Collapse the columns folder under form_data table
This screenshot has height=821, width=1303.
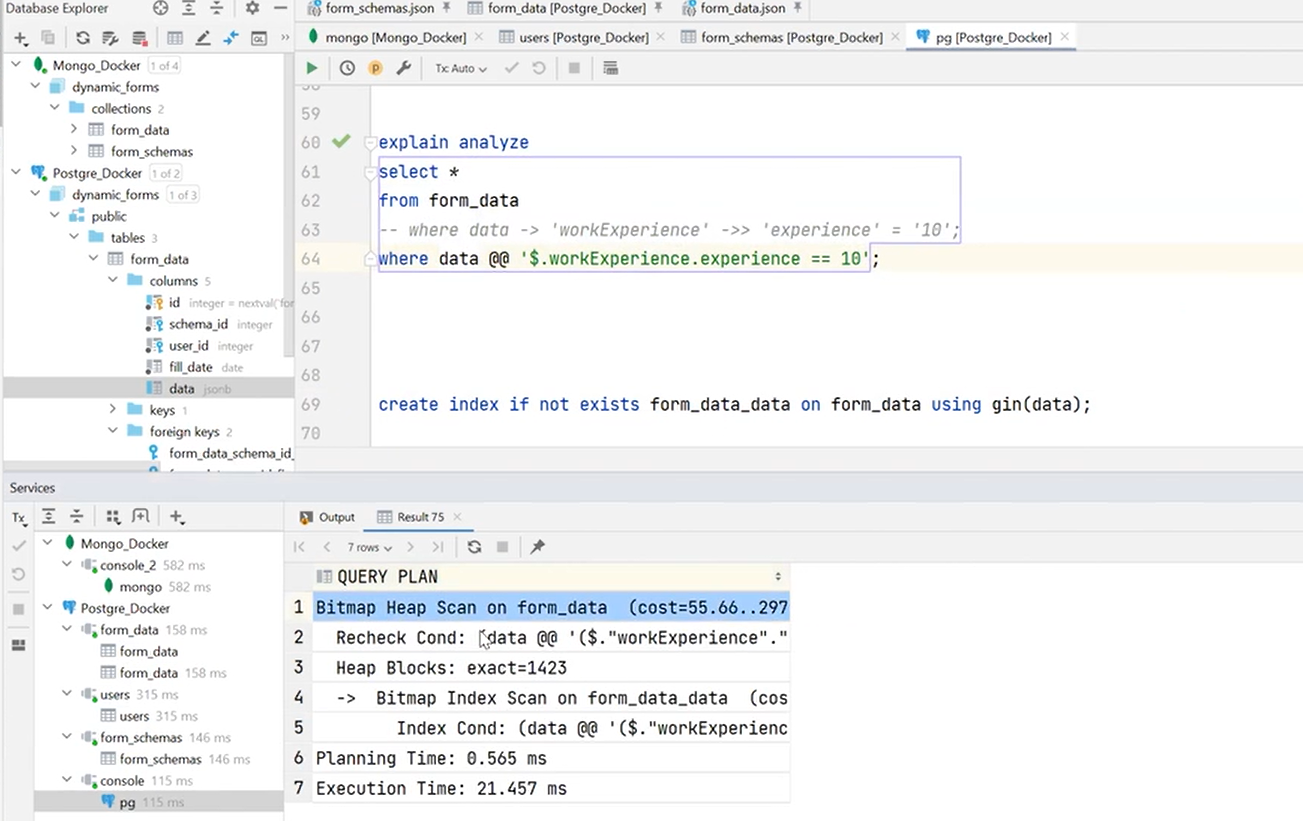point(113,281)
